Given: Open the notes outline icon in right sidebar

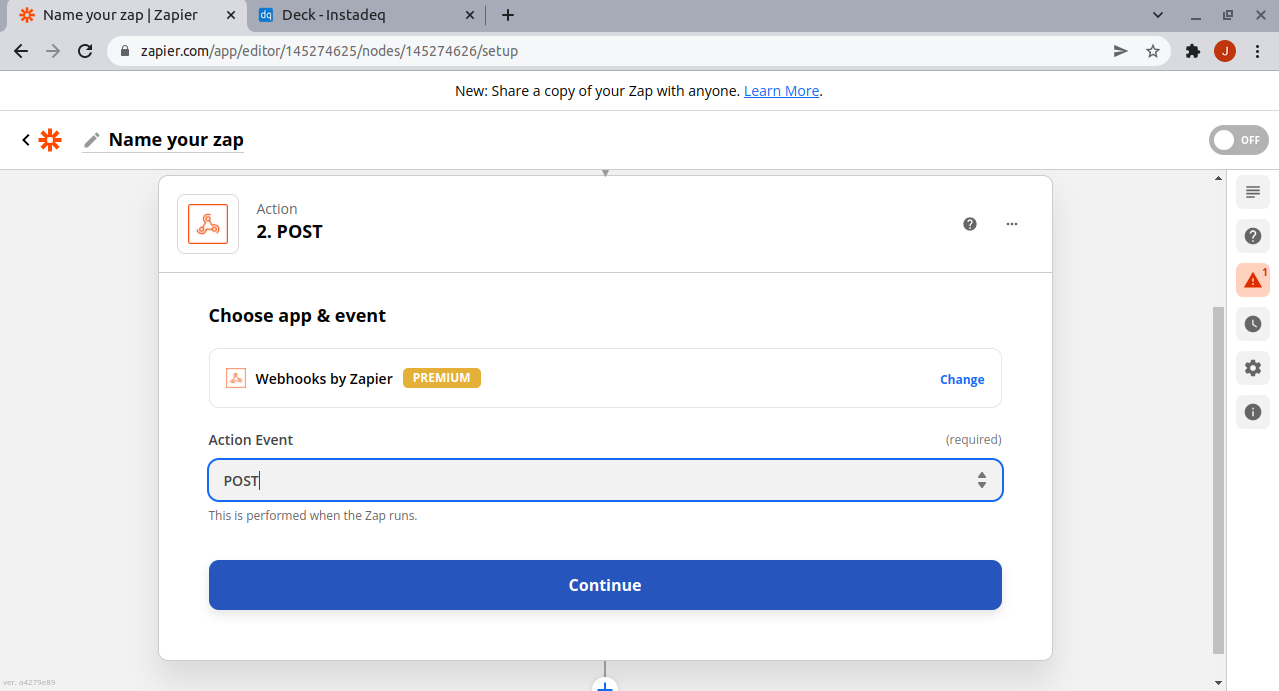Looking at the screenshot, I should click(x=1253, y=192).
